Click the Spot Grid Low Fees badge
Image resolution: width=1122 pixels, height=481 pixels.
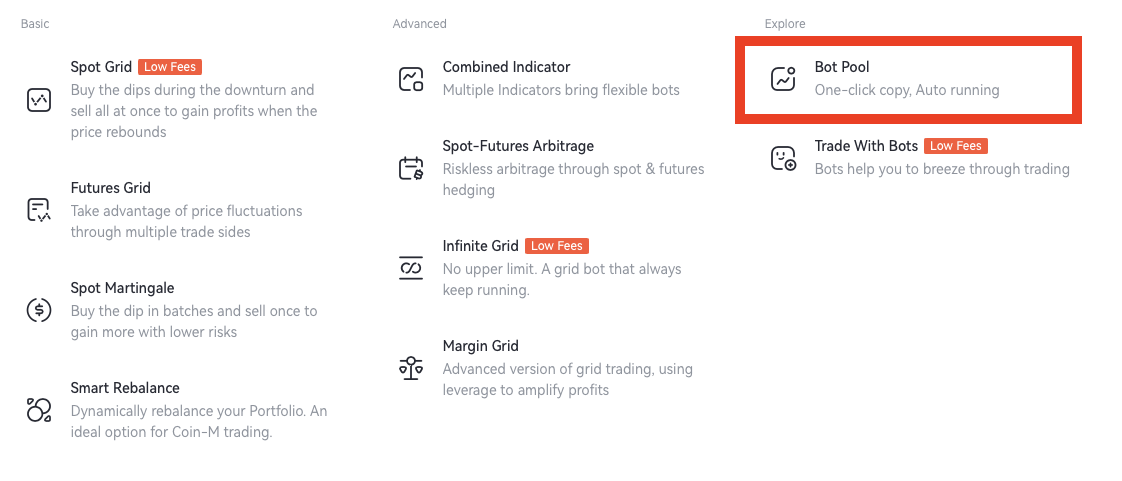170,67
